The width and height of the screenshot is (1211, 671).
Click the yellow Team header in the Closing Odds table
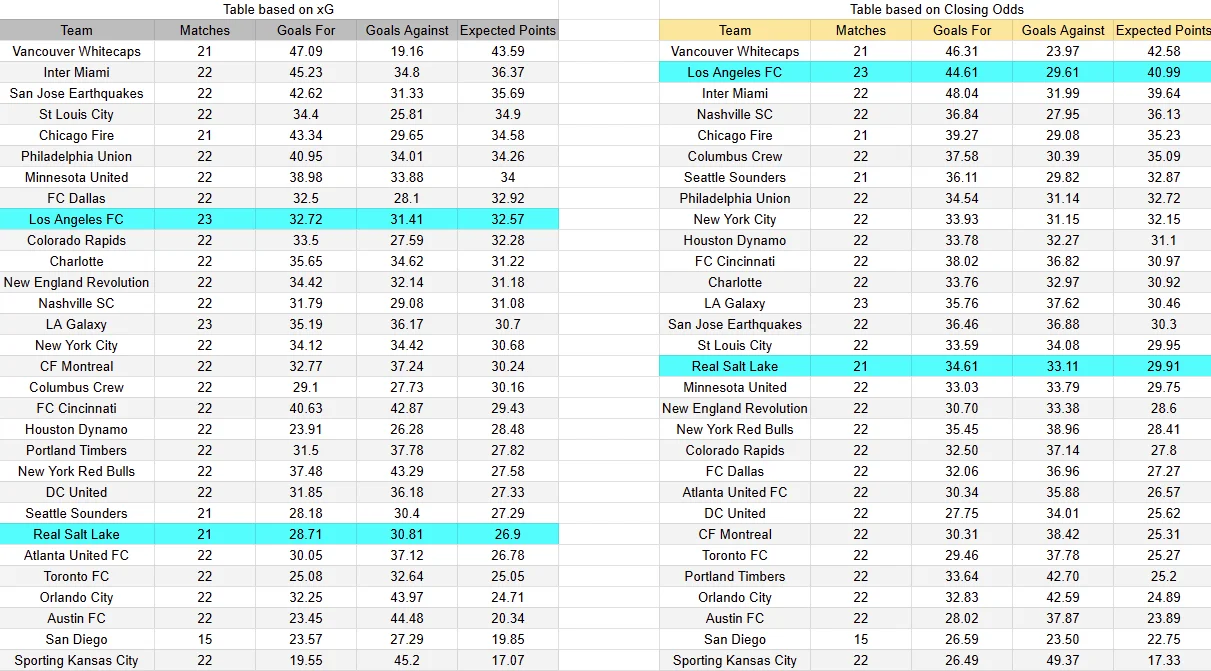coord(735,30)
